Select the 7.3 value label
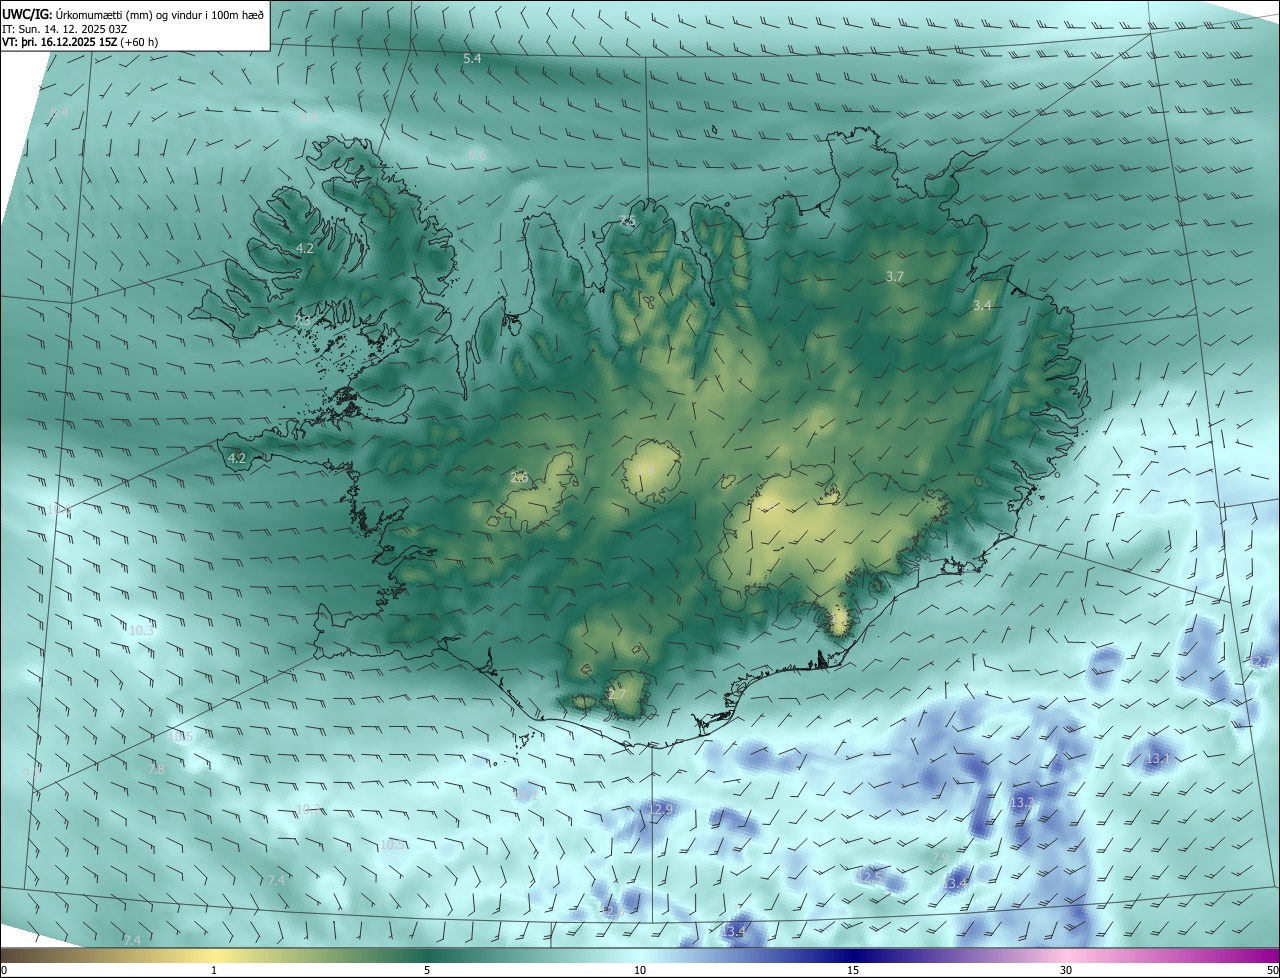 pos(304,320)
